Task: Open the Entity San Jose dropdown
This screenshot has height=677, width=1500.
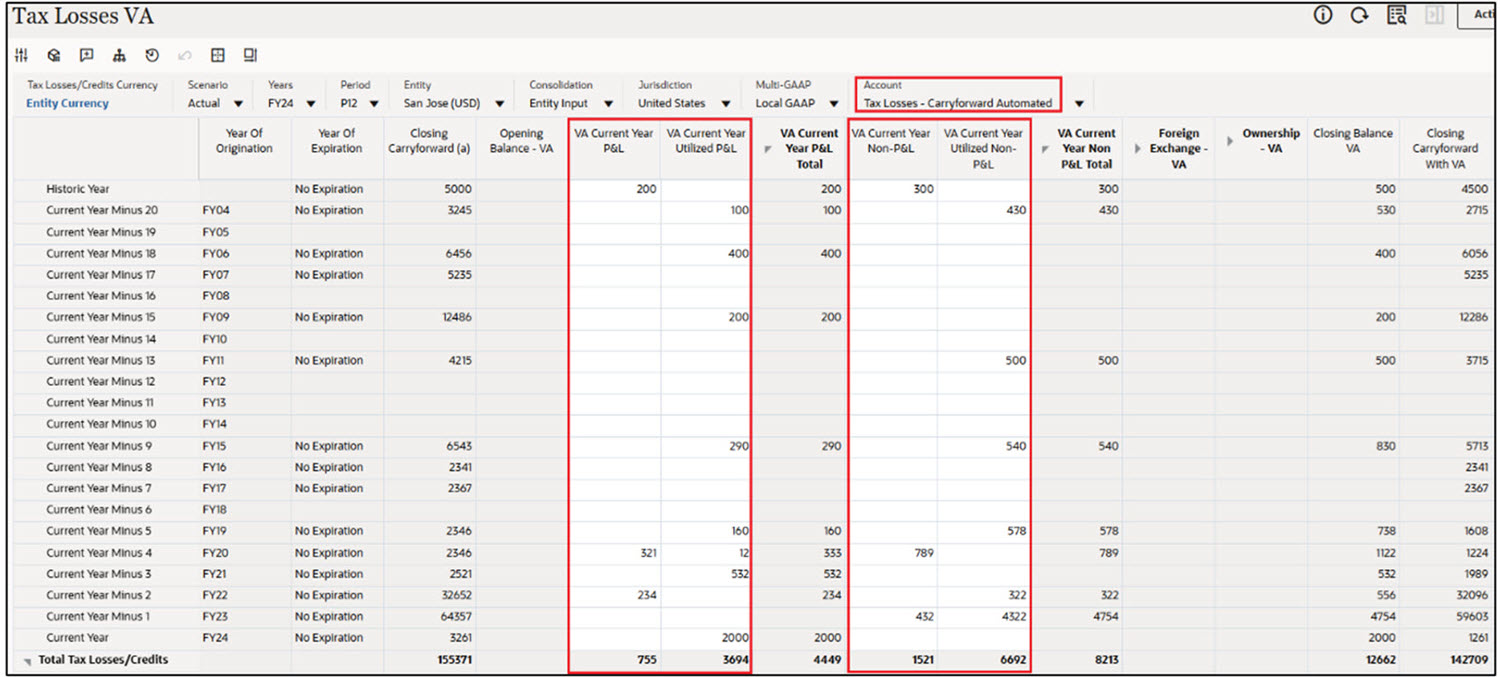Action: pos(500,103)
